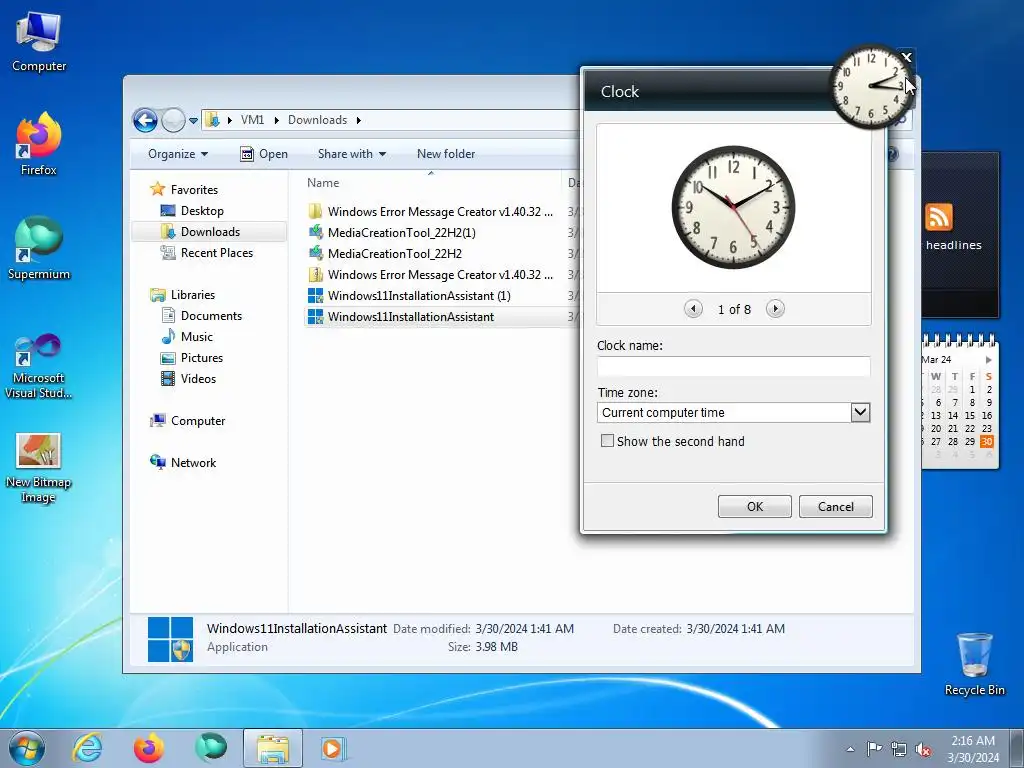
Task: Select Computer in the navigation pane
Action: tap(197, 421)
